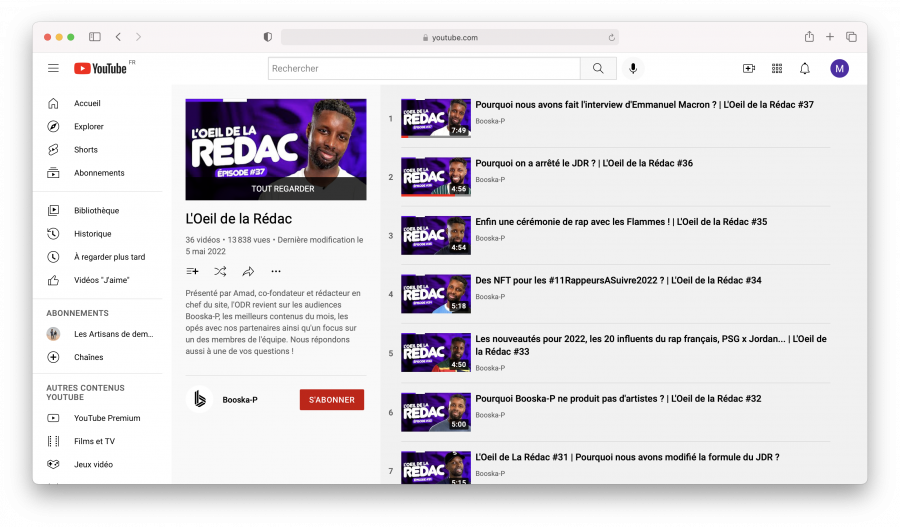This screenshot has width=900, height=527.
Task: Open the Create video icon
Action: 748,68
